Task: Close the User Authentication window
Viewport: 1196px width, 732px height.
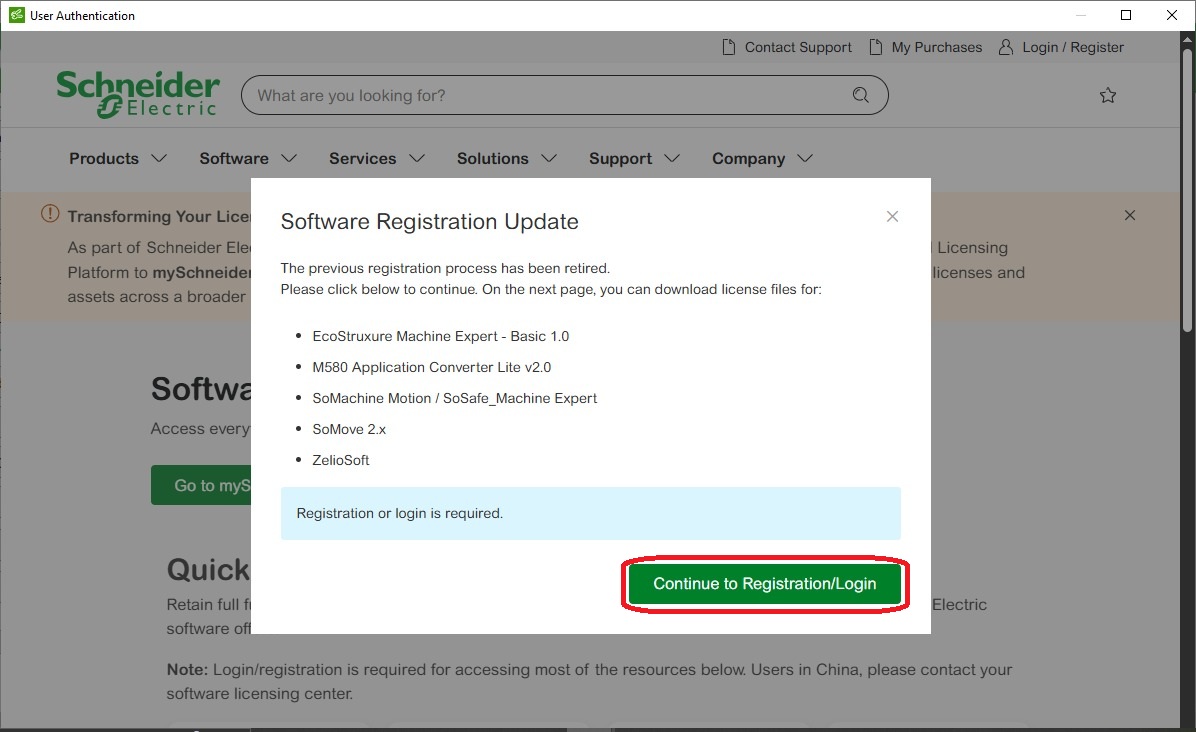Action: pos(1172,15)
